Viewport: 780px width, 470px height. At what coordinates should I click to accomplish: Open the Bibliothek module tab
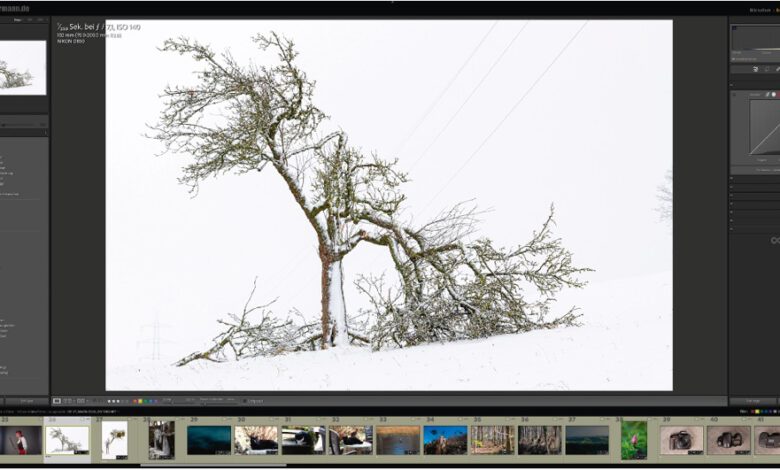(760, 9)
